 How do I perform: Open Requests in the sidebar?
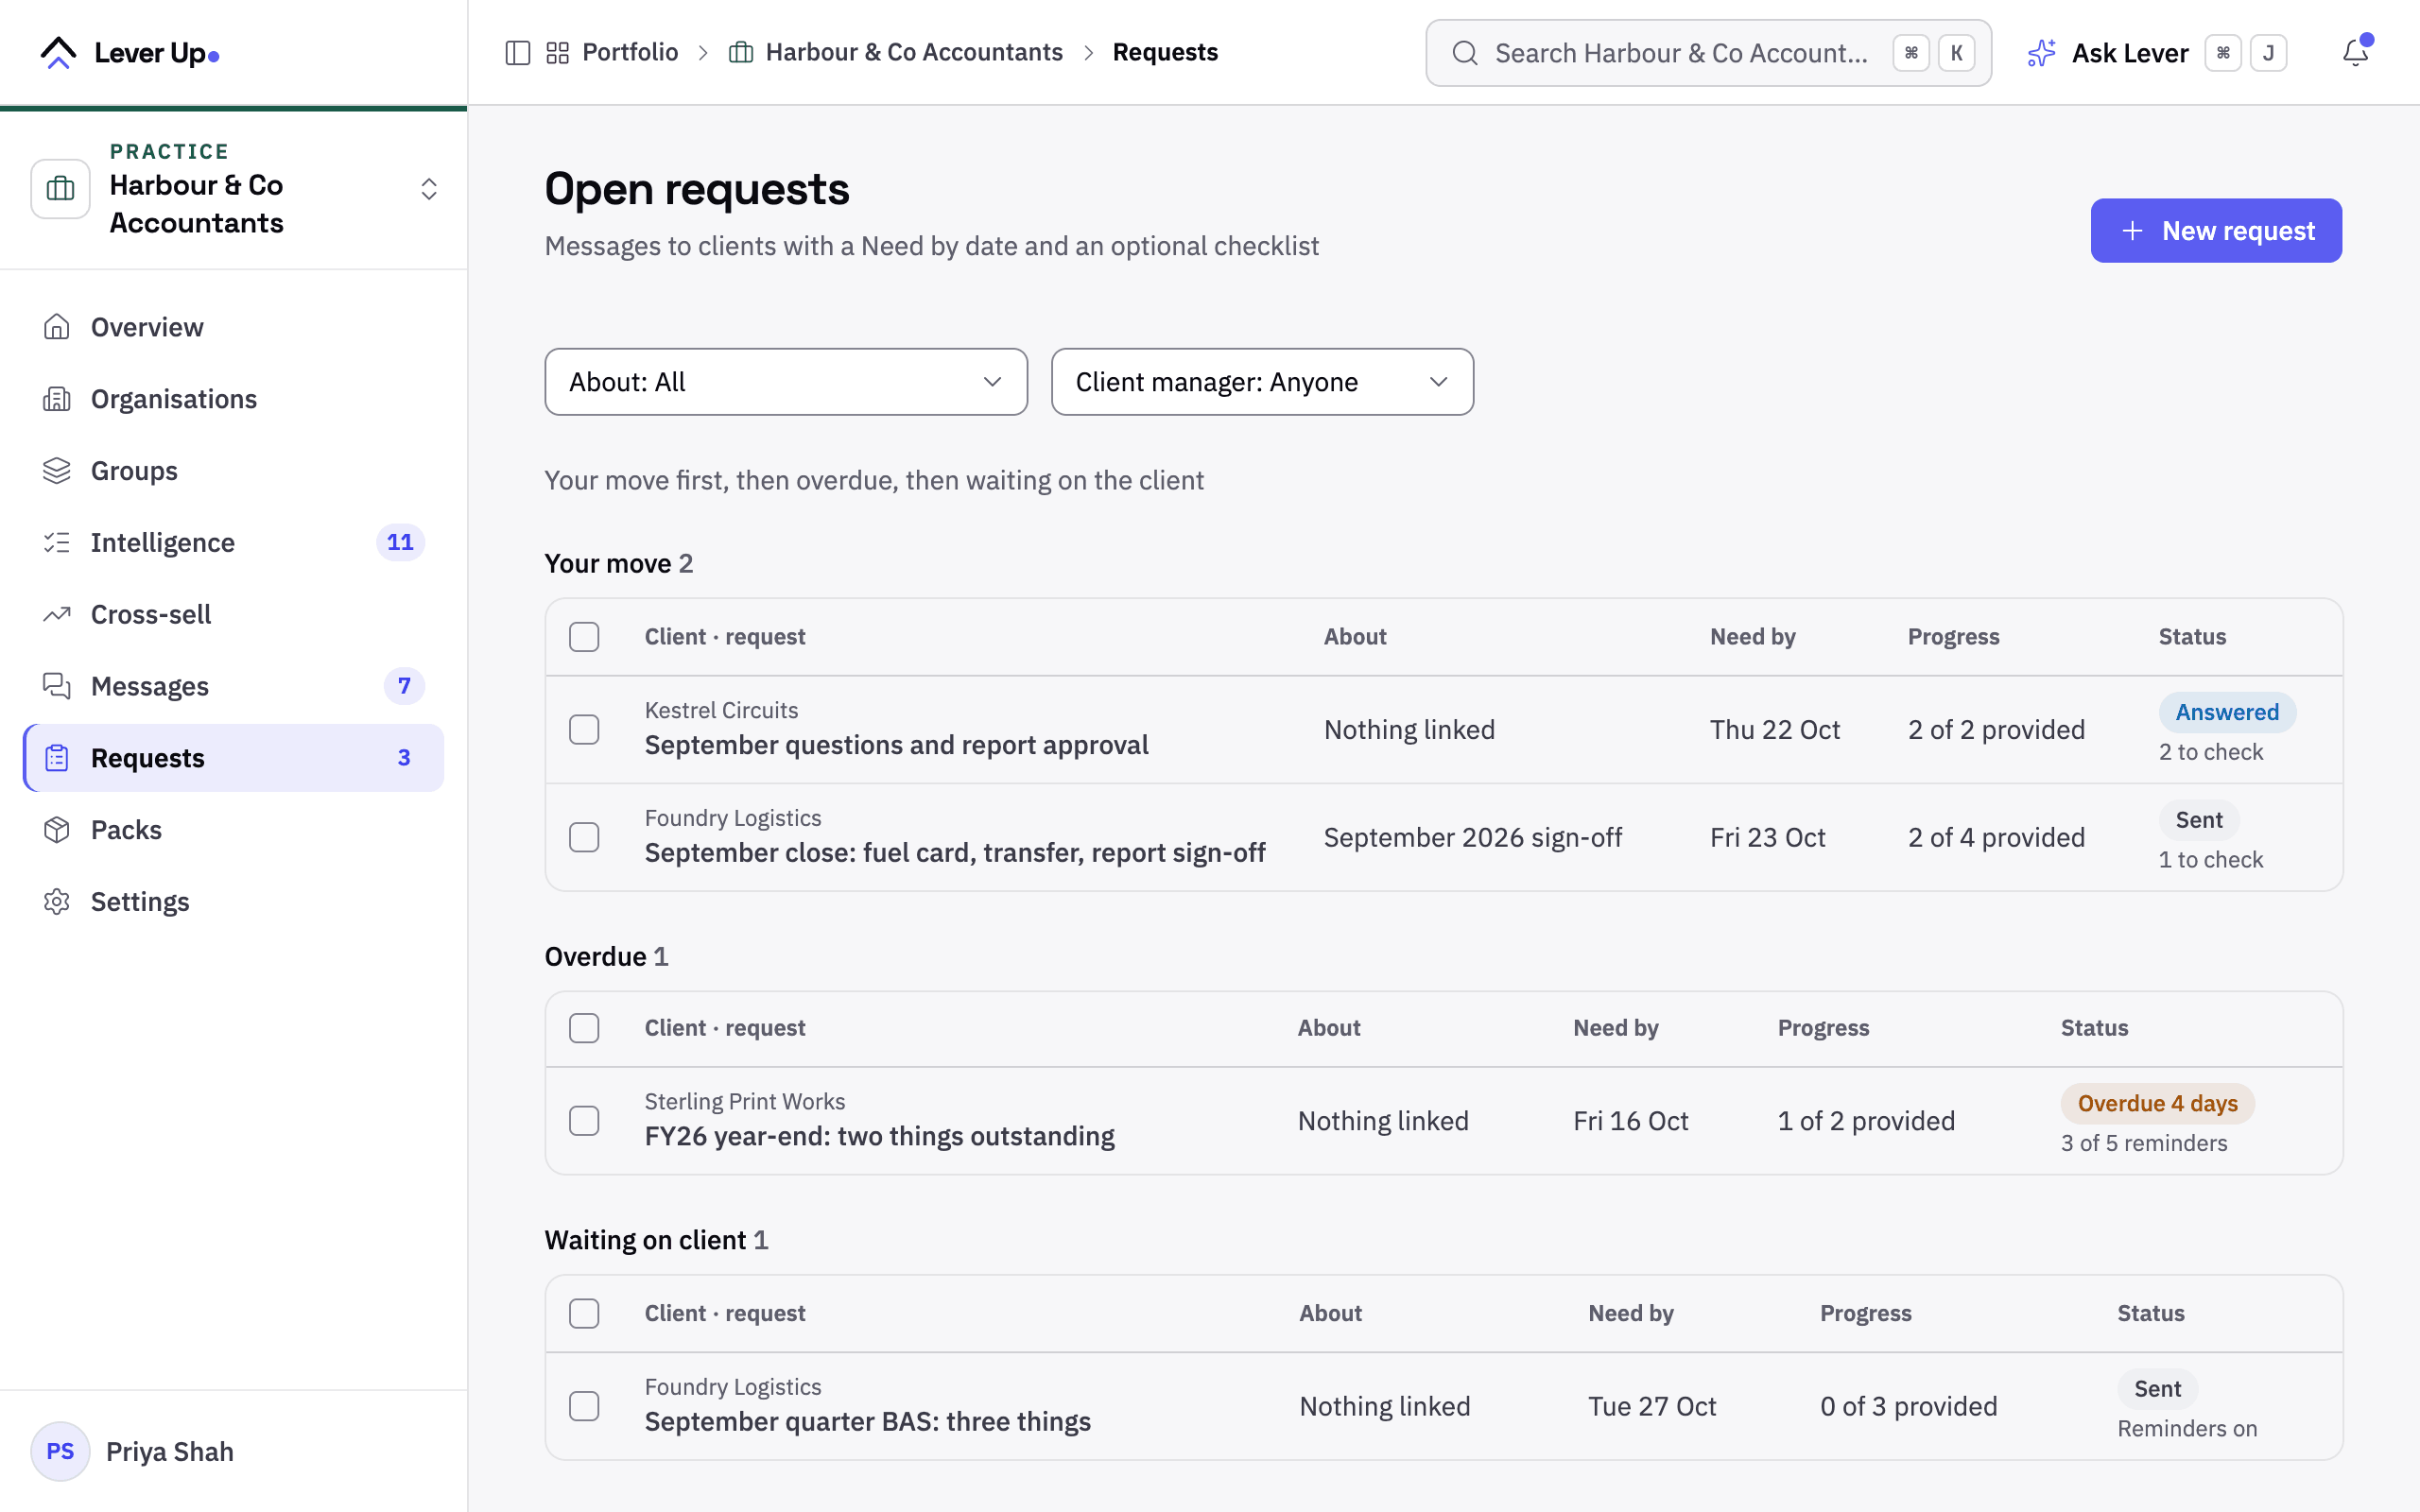(x=234, y=758)
